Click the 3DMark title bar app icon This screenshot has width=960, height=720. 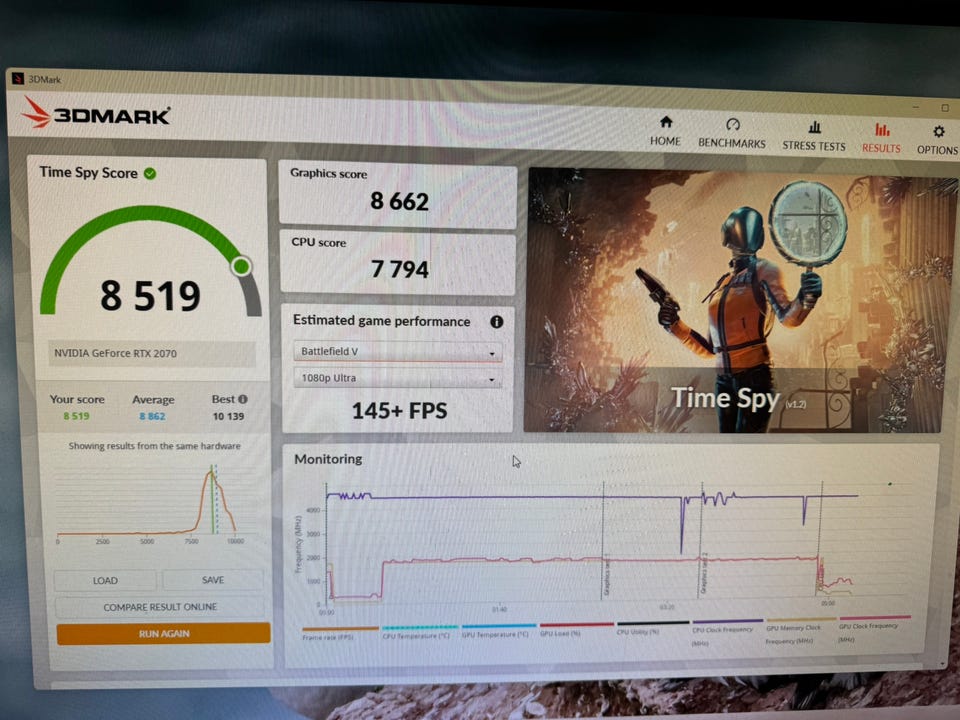click(x=18, y=78)
